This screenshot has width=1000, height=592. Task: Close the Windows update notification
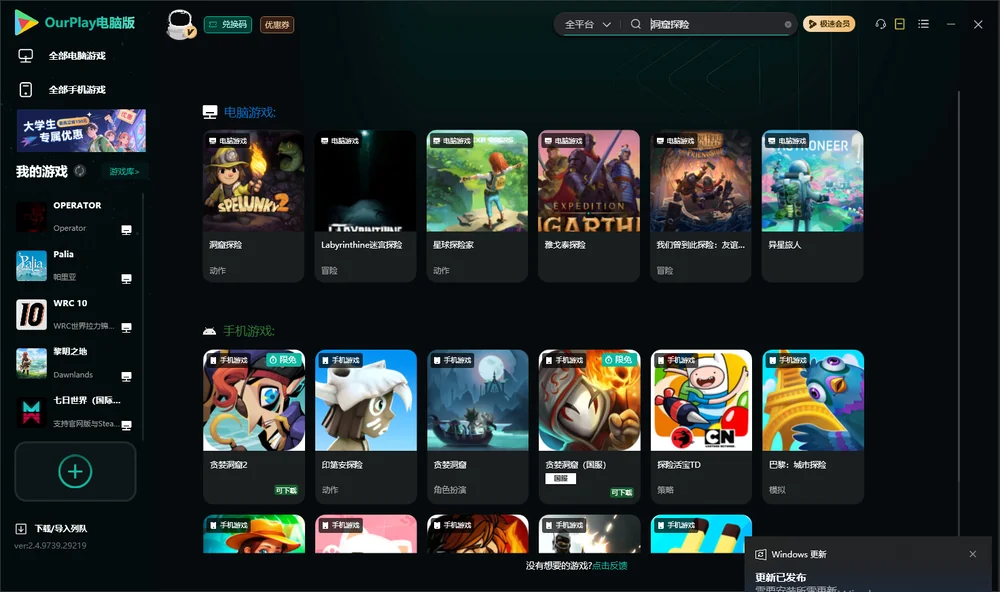tap(973, 554)
